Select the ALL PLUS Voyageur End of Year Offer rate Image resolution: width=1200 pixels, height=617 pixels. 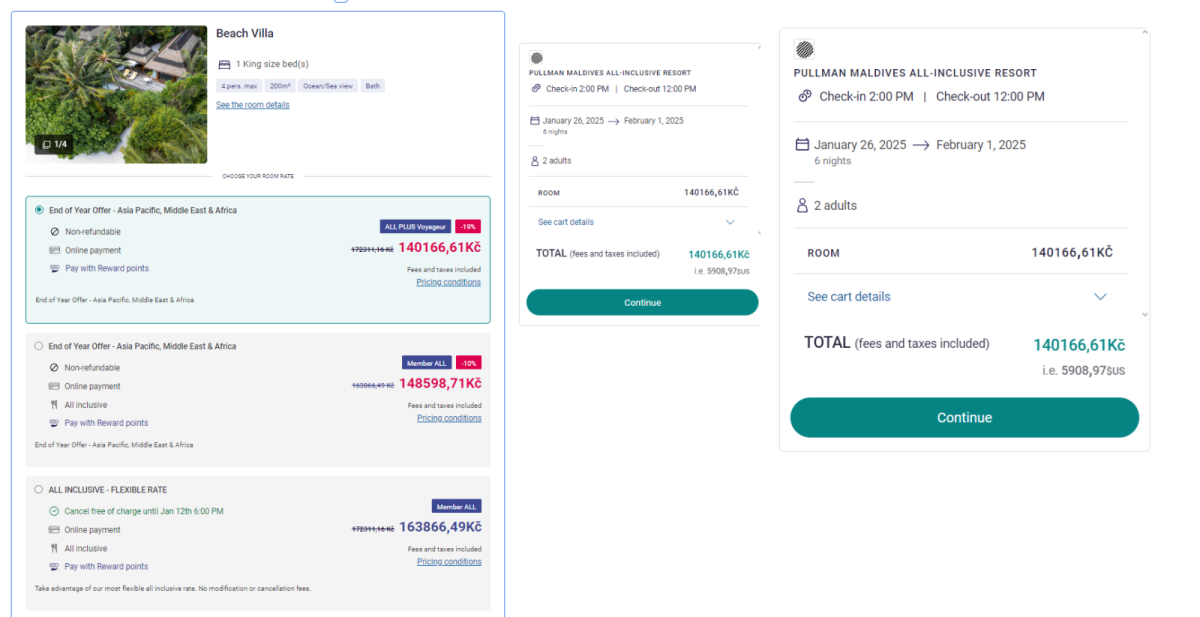tap(39, 210)
